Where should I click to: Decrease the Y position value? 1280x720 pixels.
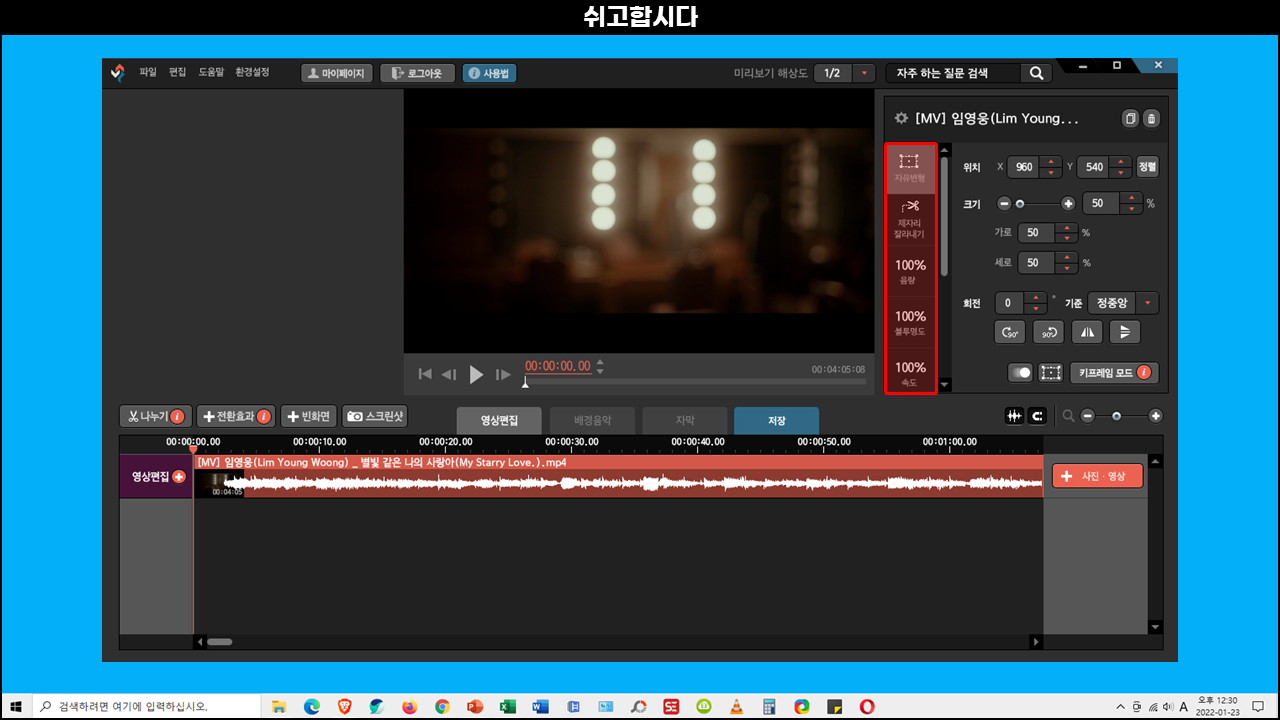pos(1121,172)
